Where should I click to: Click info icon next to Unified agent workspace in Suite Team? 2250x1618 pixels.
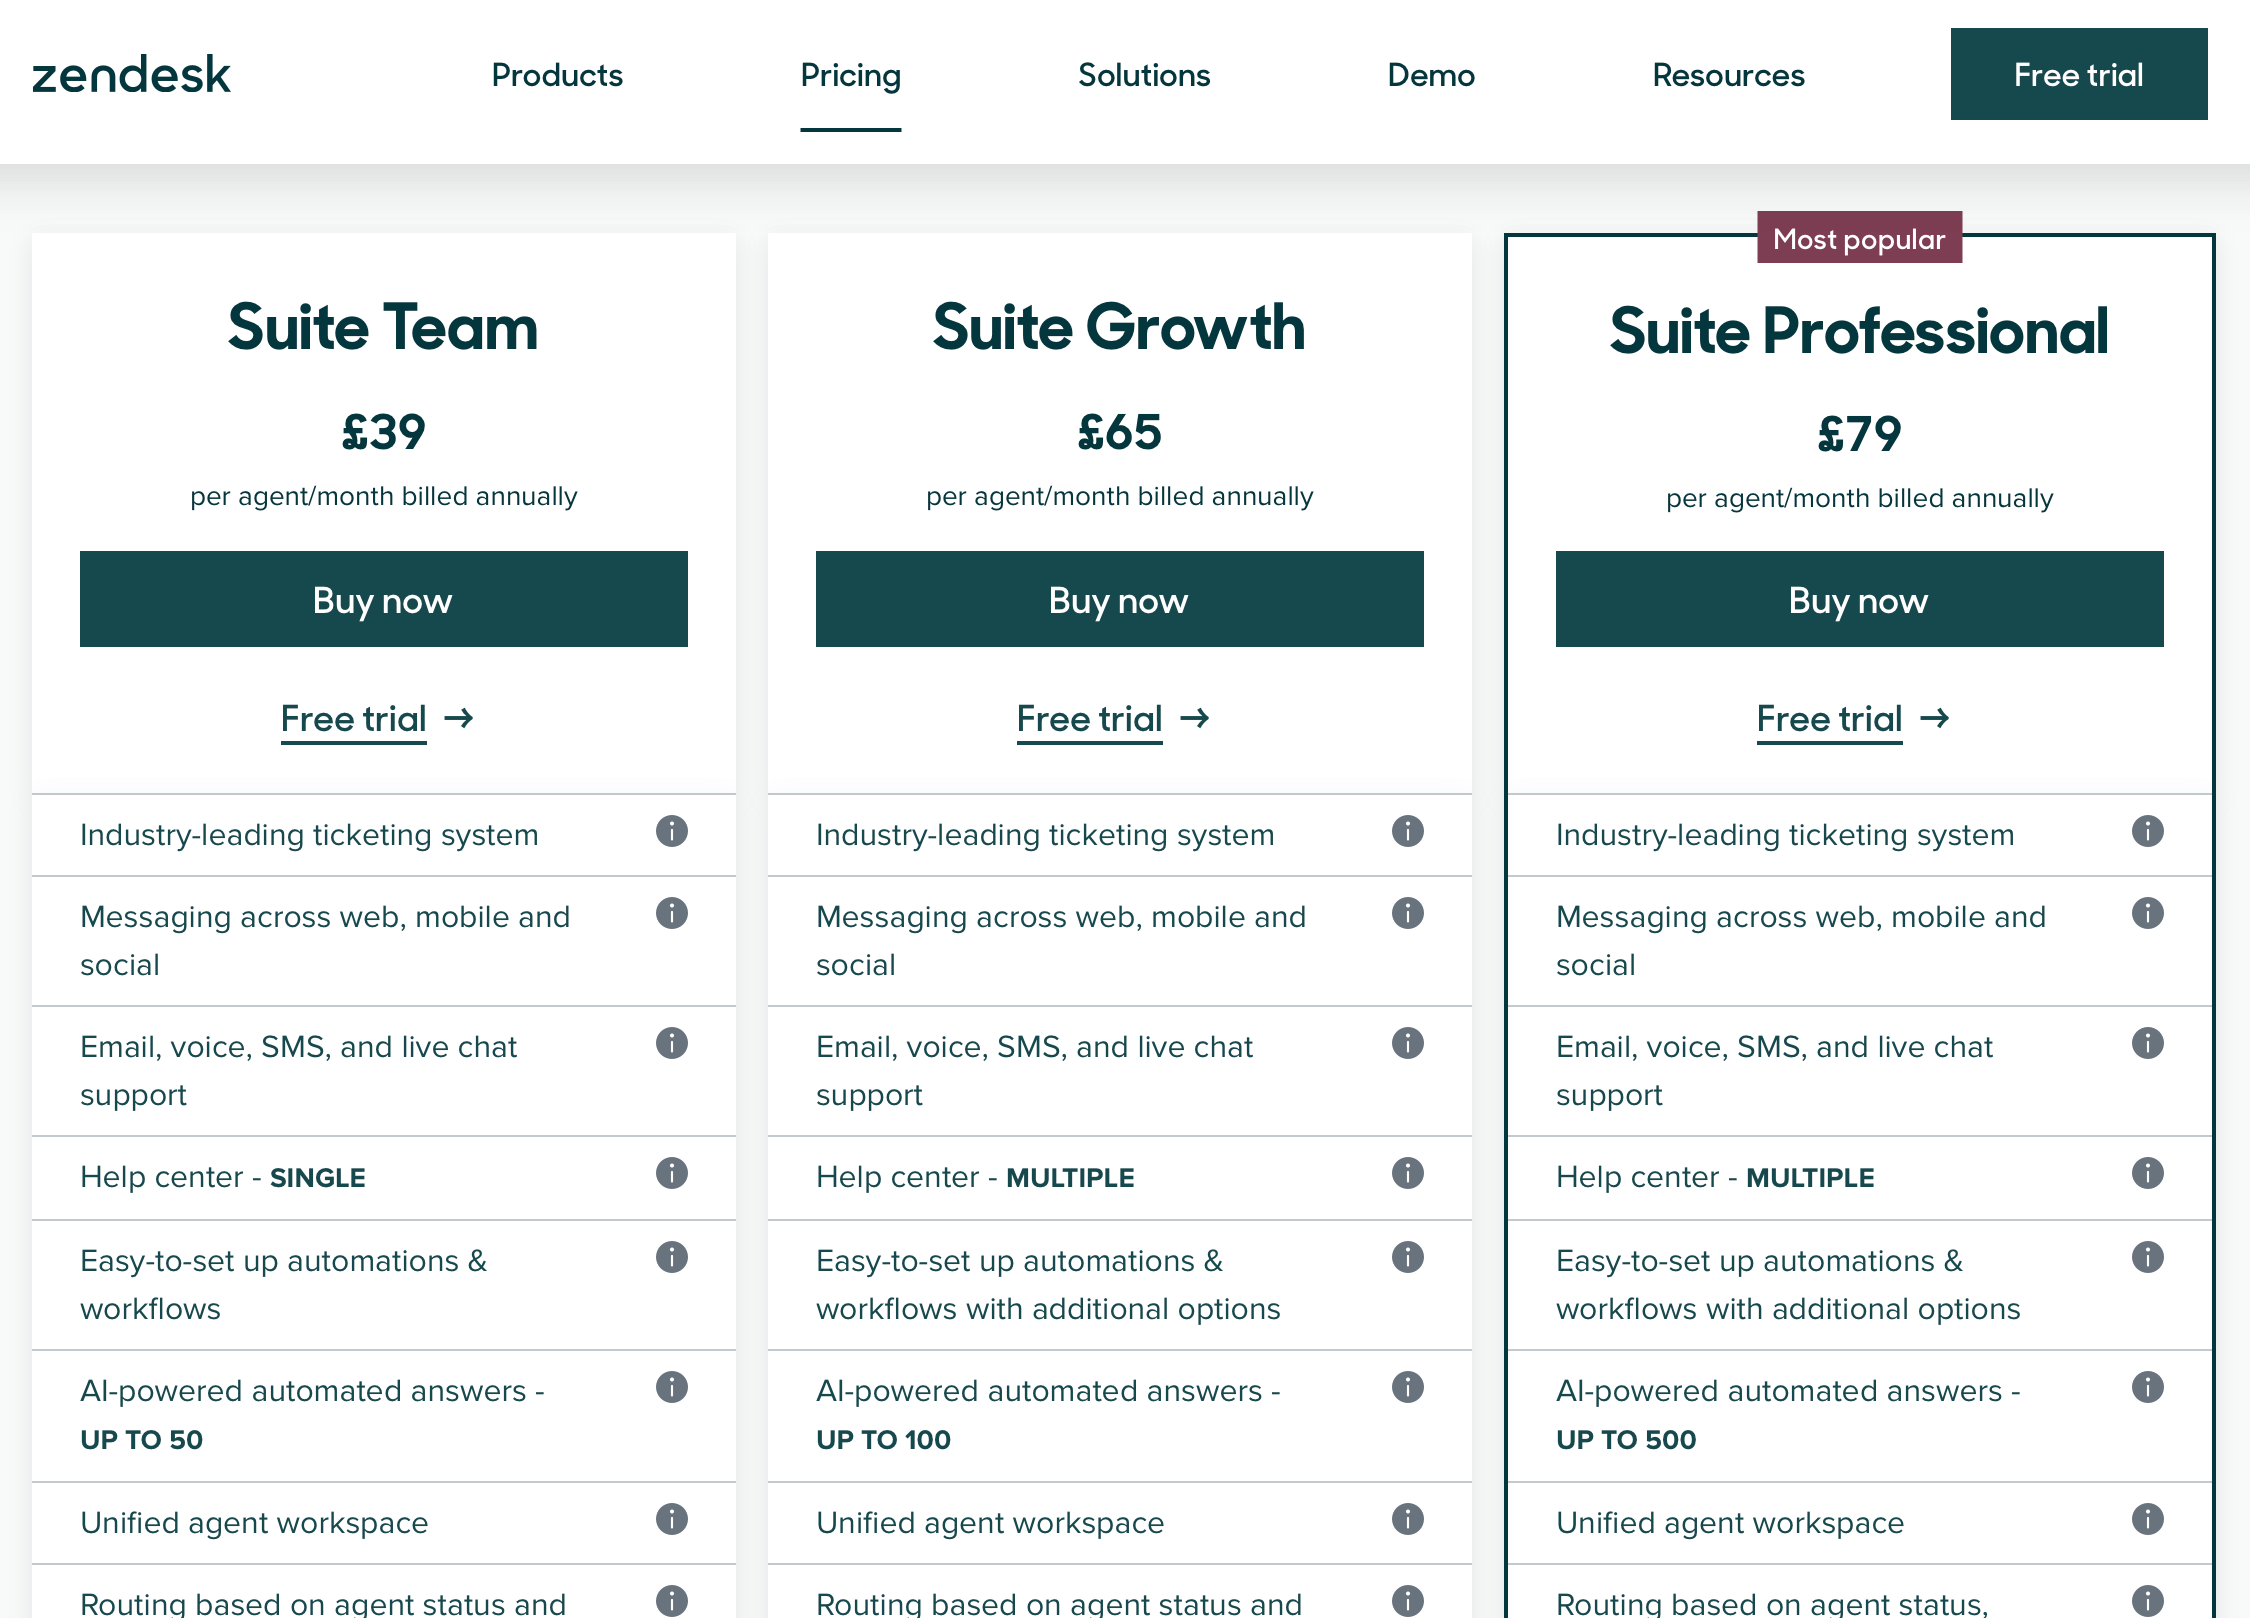[671, 1521]
